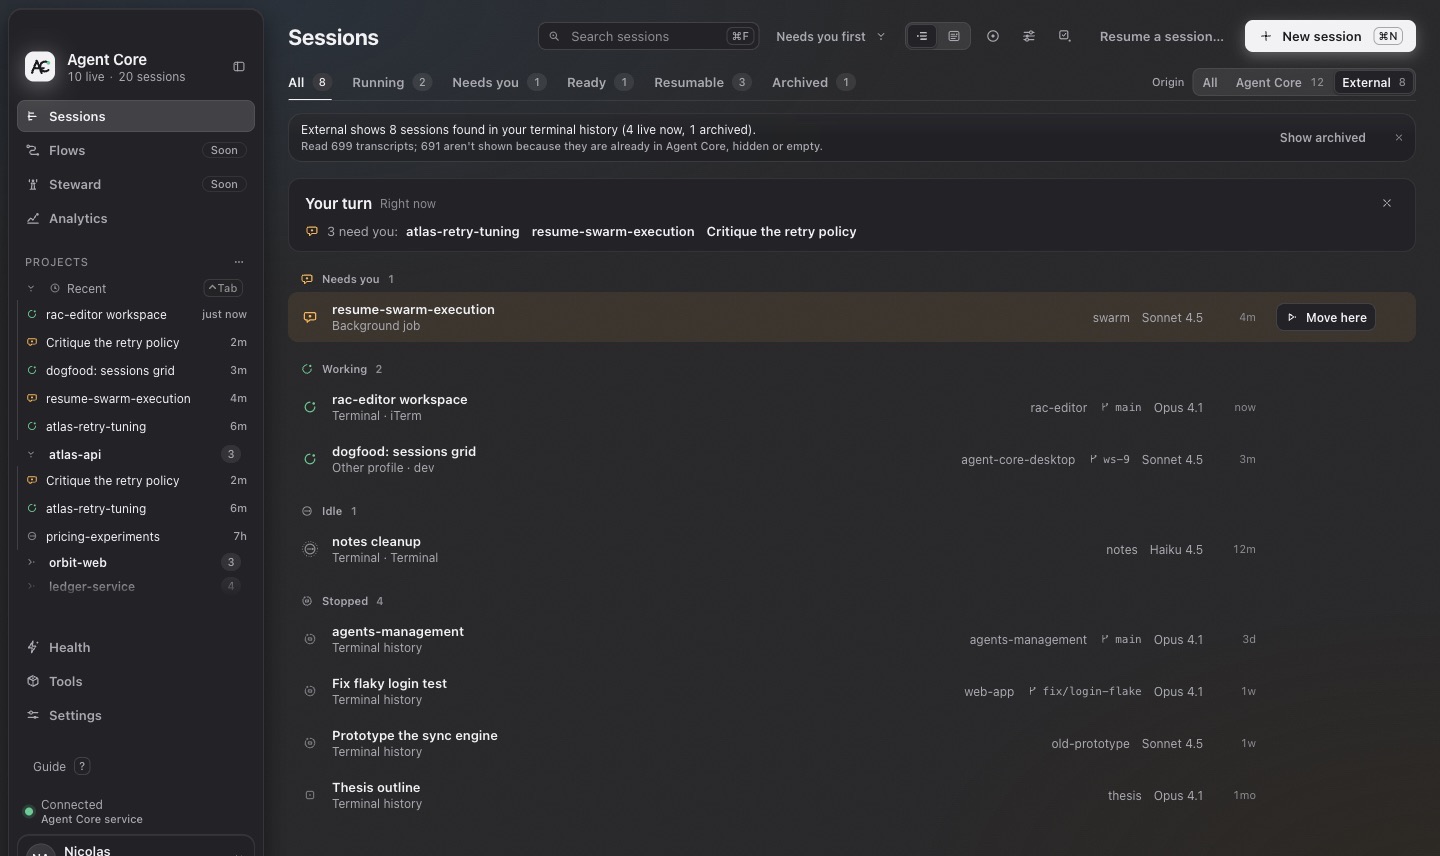This screenshot has height=856, width=1440.
Task: Switch to compact list view icon
Action: coord(922,36)
